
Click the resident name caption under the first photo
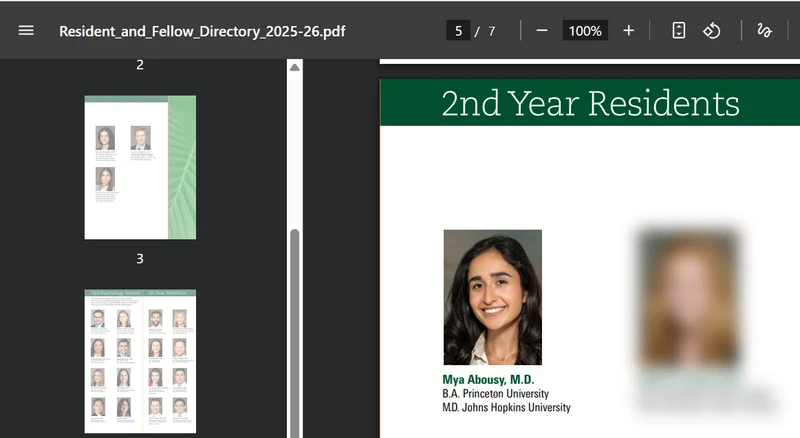[488, 379]
